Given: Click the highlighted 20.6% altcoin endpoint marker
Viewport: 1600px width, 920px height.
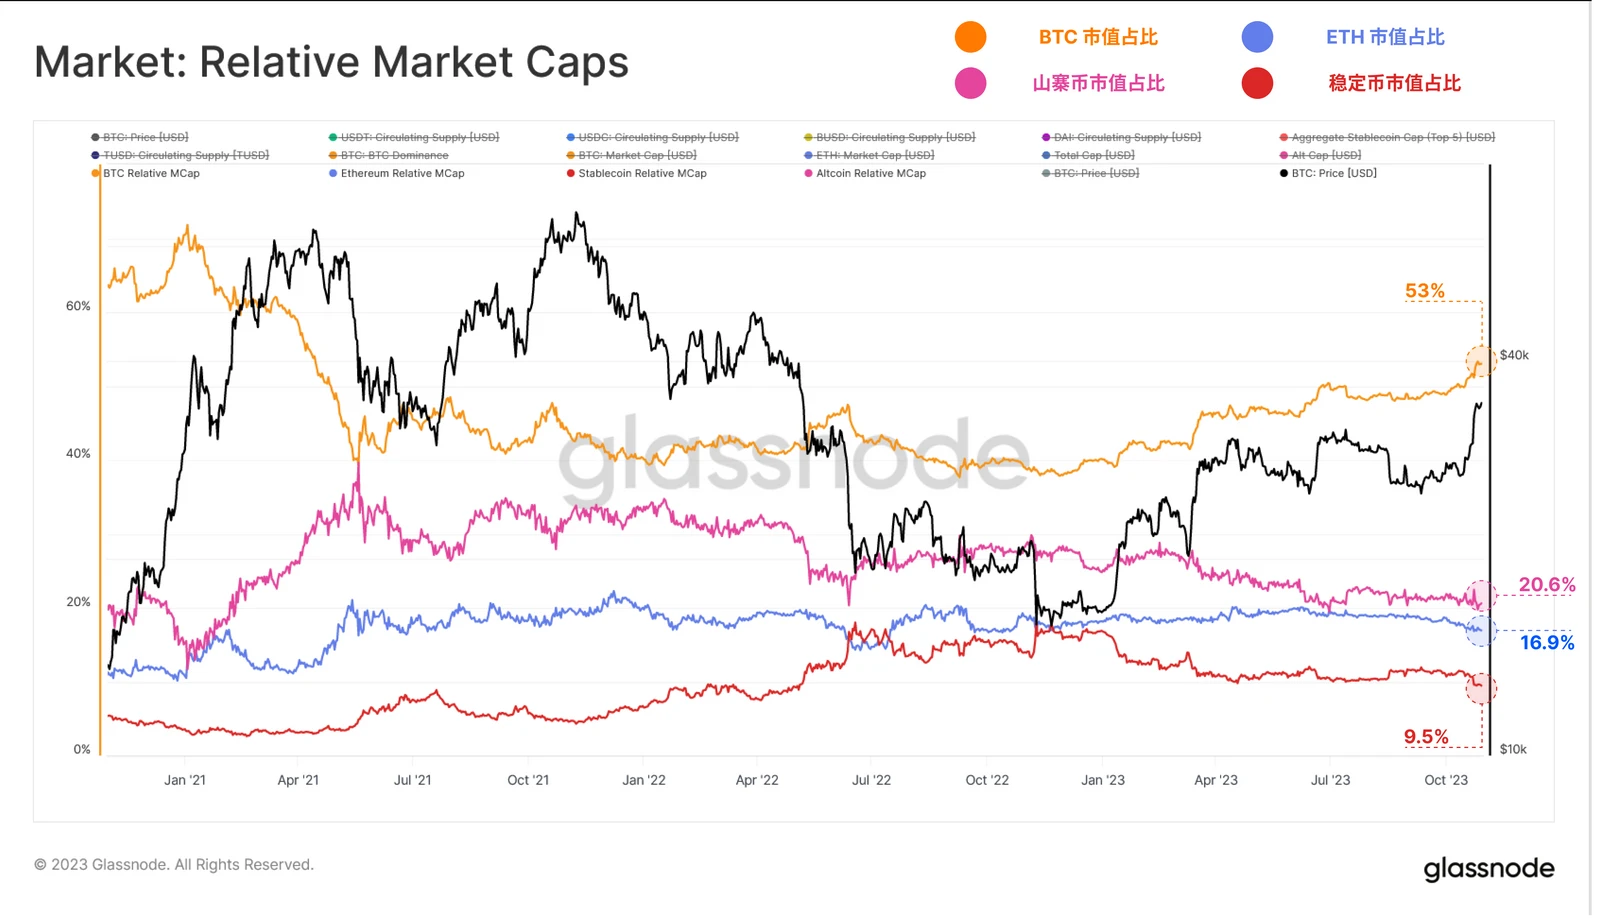Looking at the screenshot, I should tap(1481, 596).
